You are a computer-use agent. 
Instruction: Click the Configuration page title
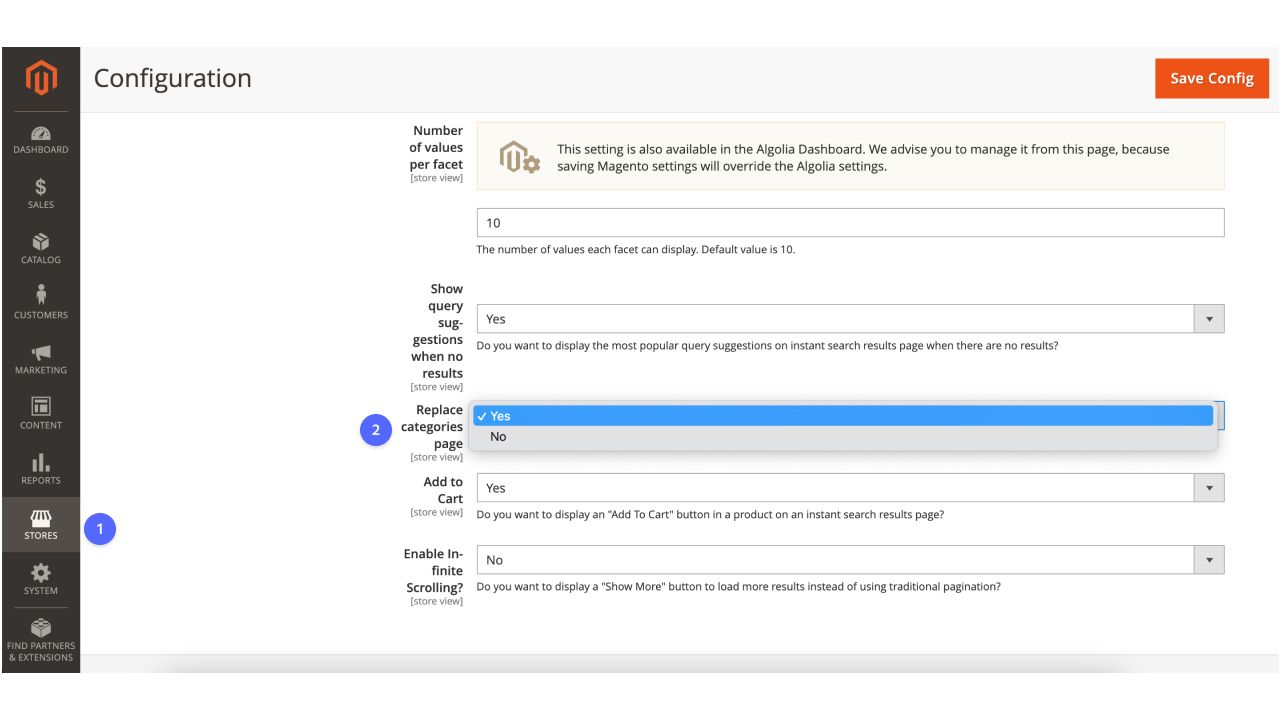coord(173,78)
